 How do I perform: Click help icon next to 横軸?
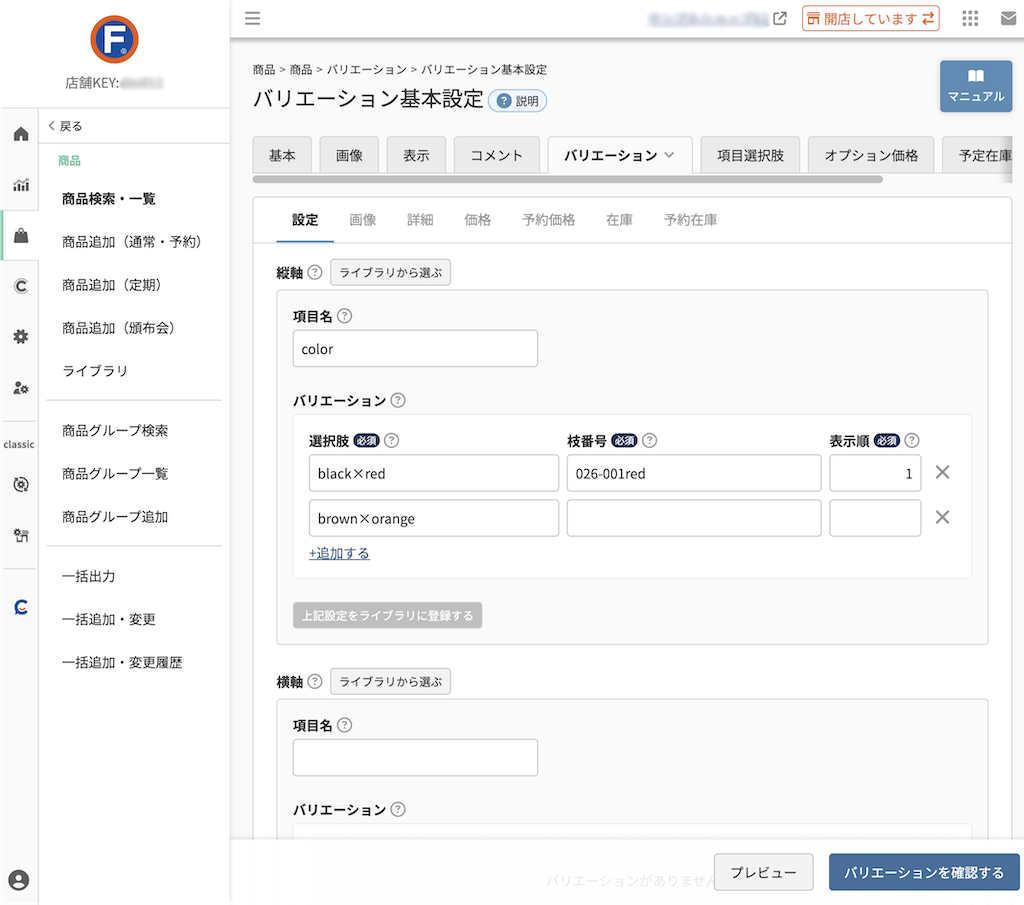tap(315, 682)
